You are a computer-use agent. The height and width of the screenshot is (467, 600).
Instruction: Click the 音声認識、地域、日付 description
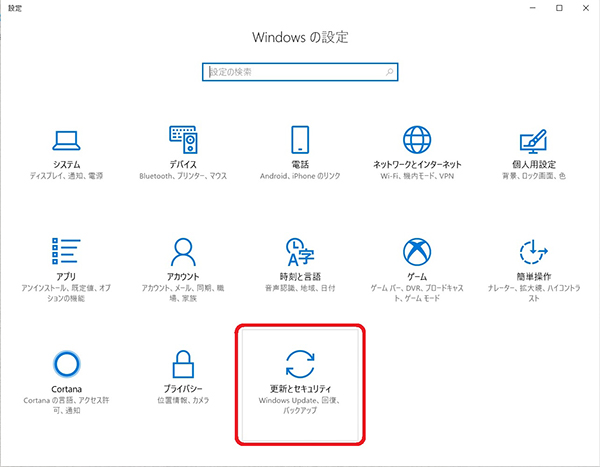coord(300,288)
